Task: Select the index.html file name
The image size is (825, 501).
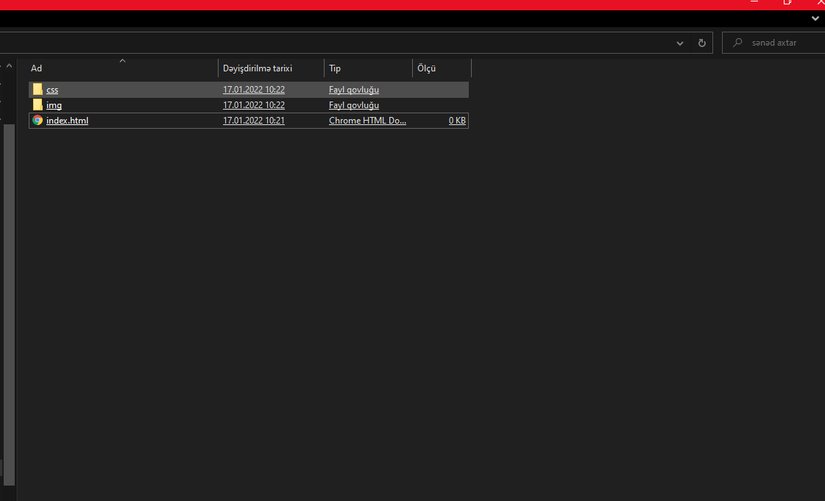Action: click(x=67, y=120)
